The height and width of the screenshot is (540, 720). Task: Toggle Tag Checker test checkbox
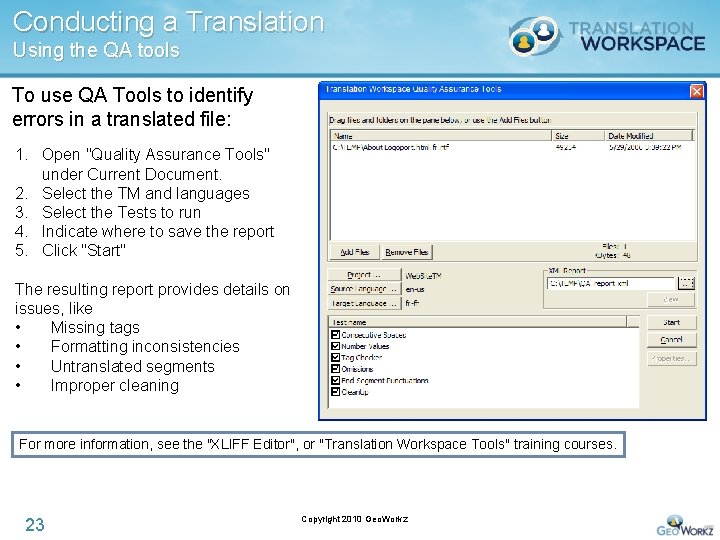click(x=336, y=358)
